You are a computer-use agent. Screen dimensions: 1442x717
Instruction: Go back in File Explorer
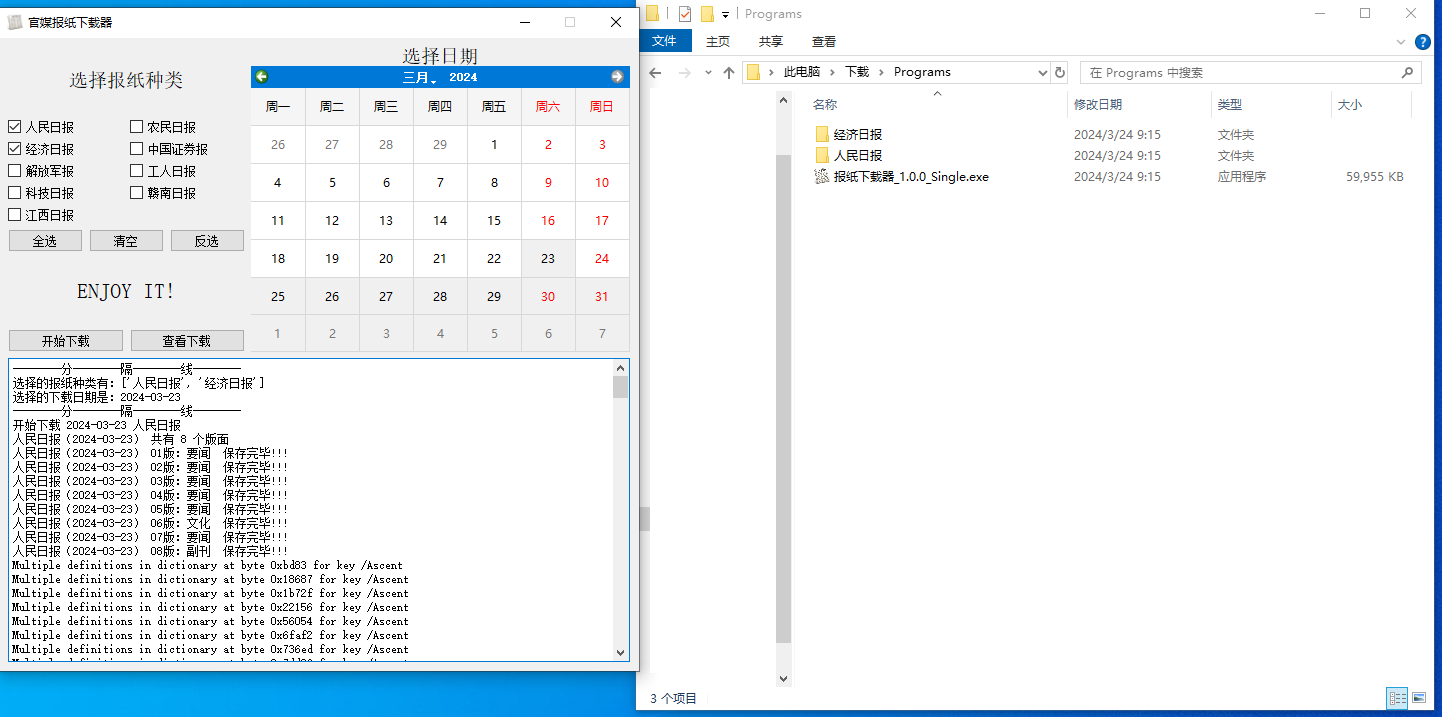(656, 72)
